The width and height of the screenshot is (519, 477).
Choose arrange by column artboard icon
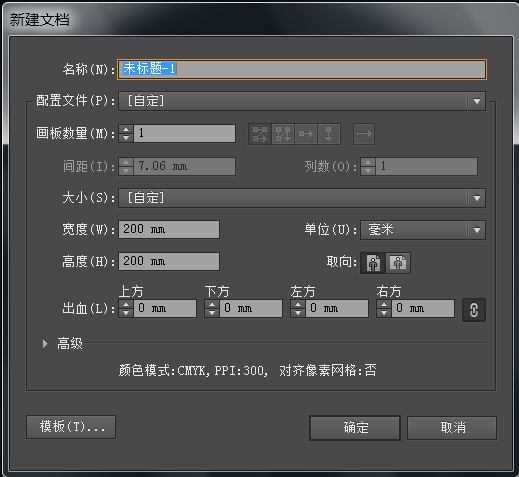click(329, 134)
